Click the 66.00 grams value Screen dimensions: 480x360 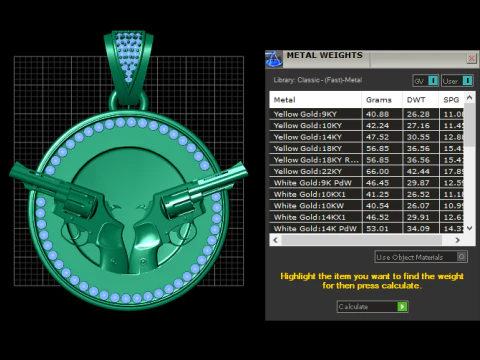(378, 171)
